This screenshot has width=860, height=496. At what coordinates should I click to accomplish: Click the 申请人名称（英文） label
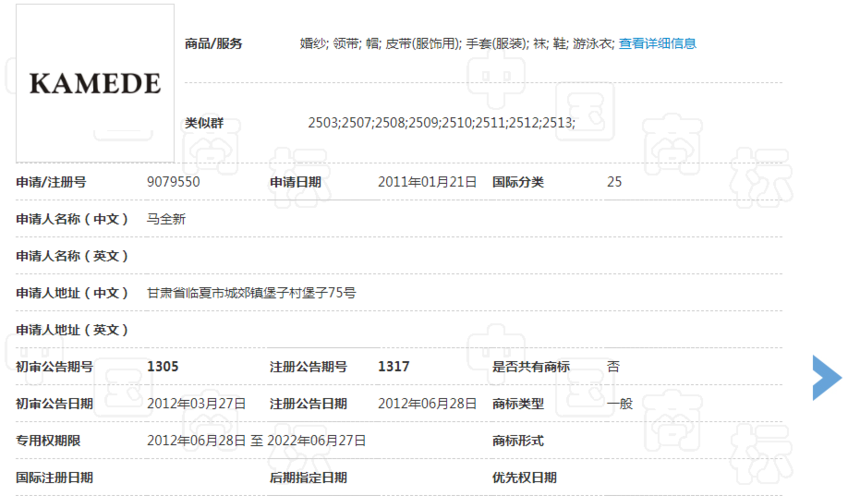click(x=72, y=256)
